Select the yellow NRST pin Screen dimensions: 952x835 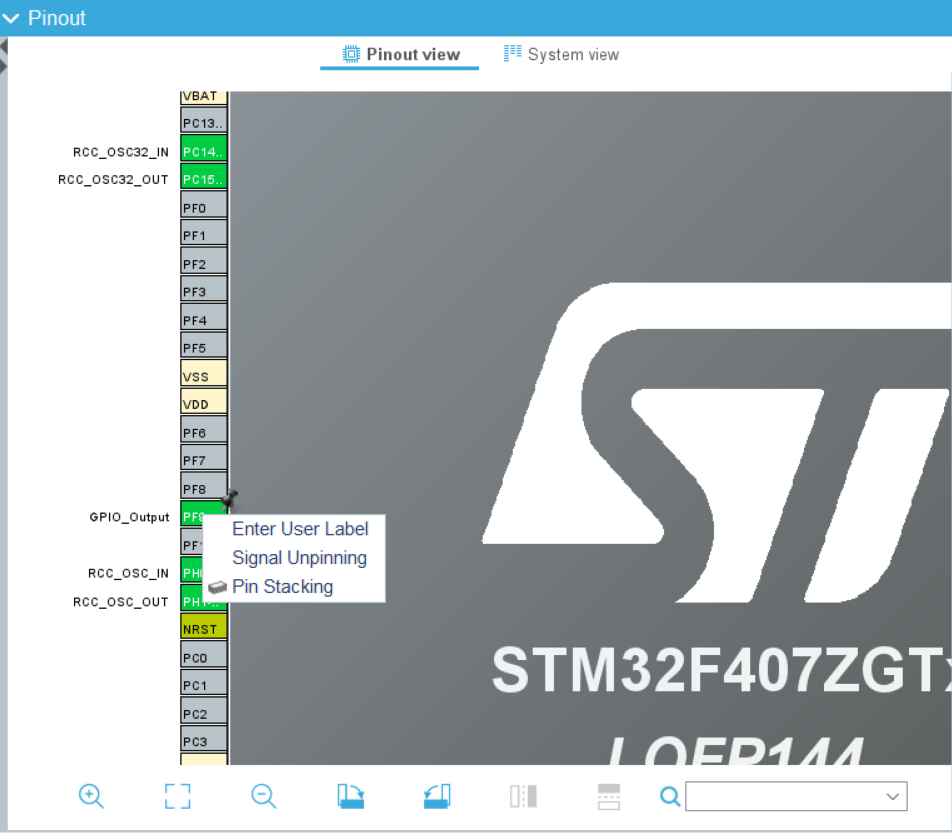click(204, 626)
